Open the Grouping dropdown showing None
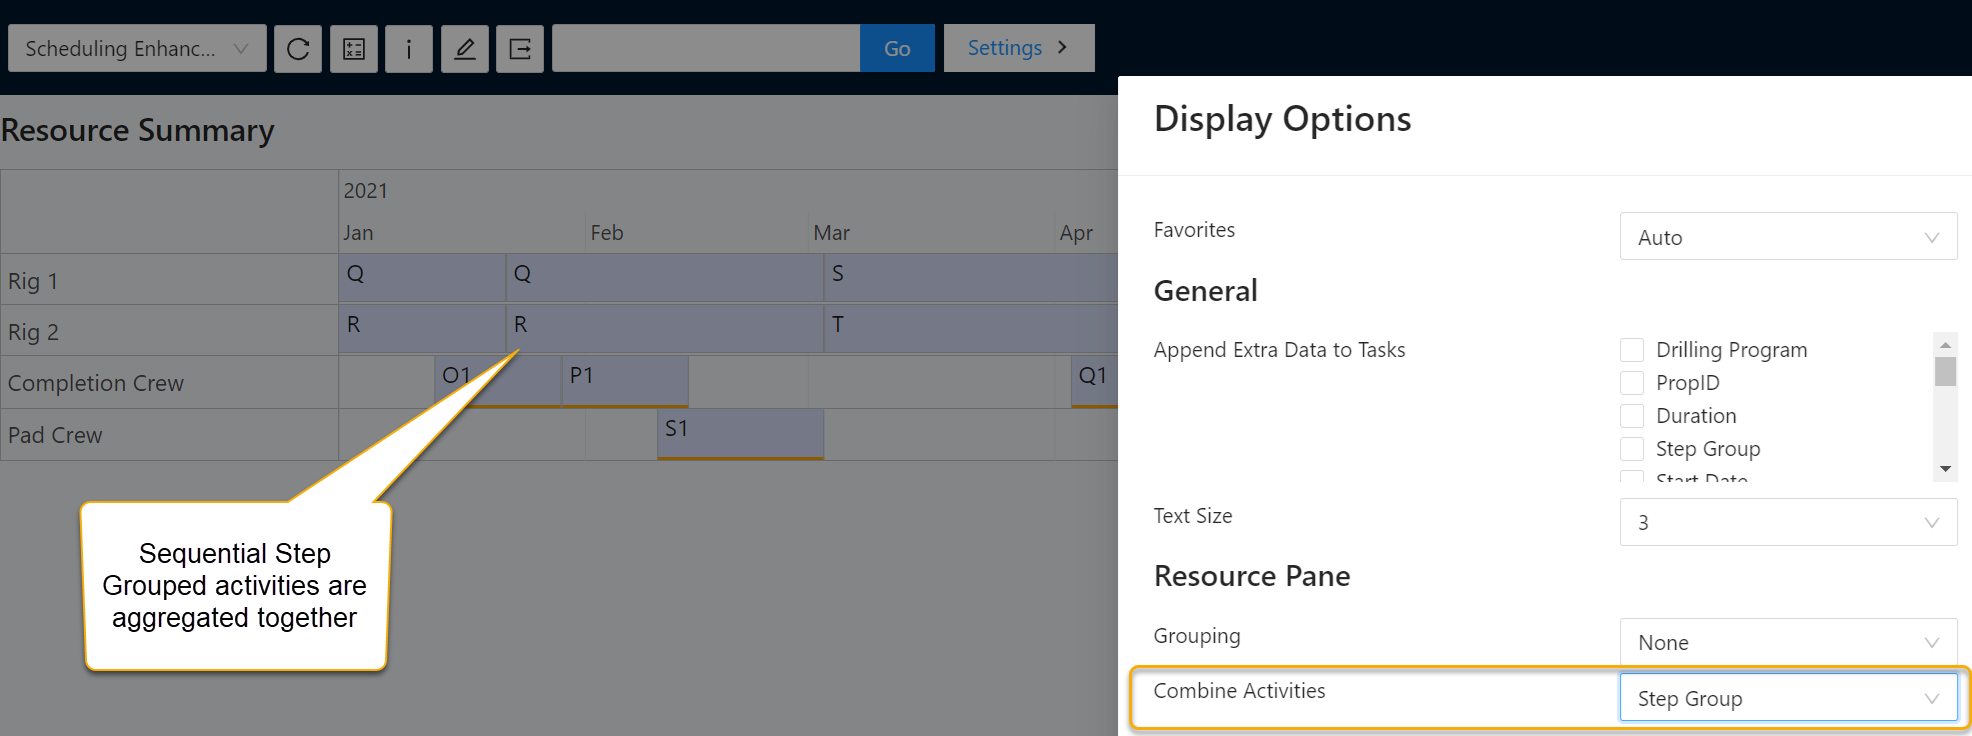Image resolution: width=1972 pixels, height=736 pixels. pos(1787,642)
